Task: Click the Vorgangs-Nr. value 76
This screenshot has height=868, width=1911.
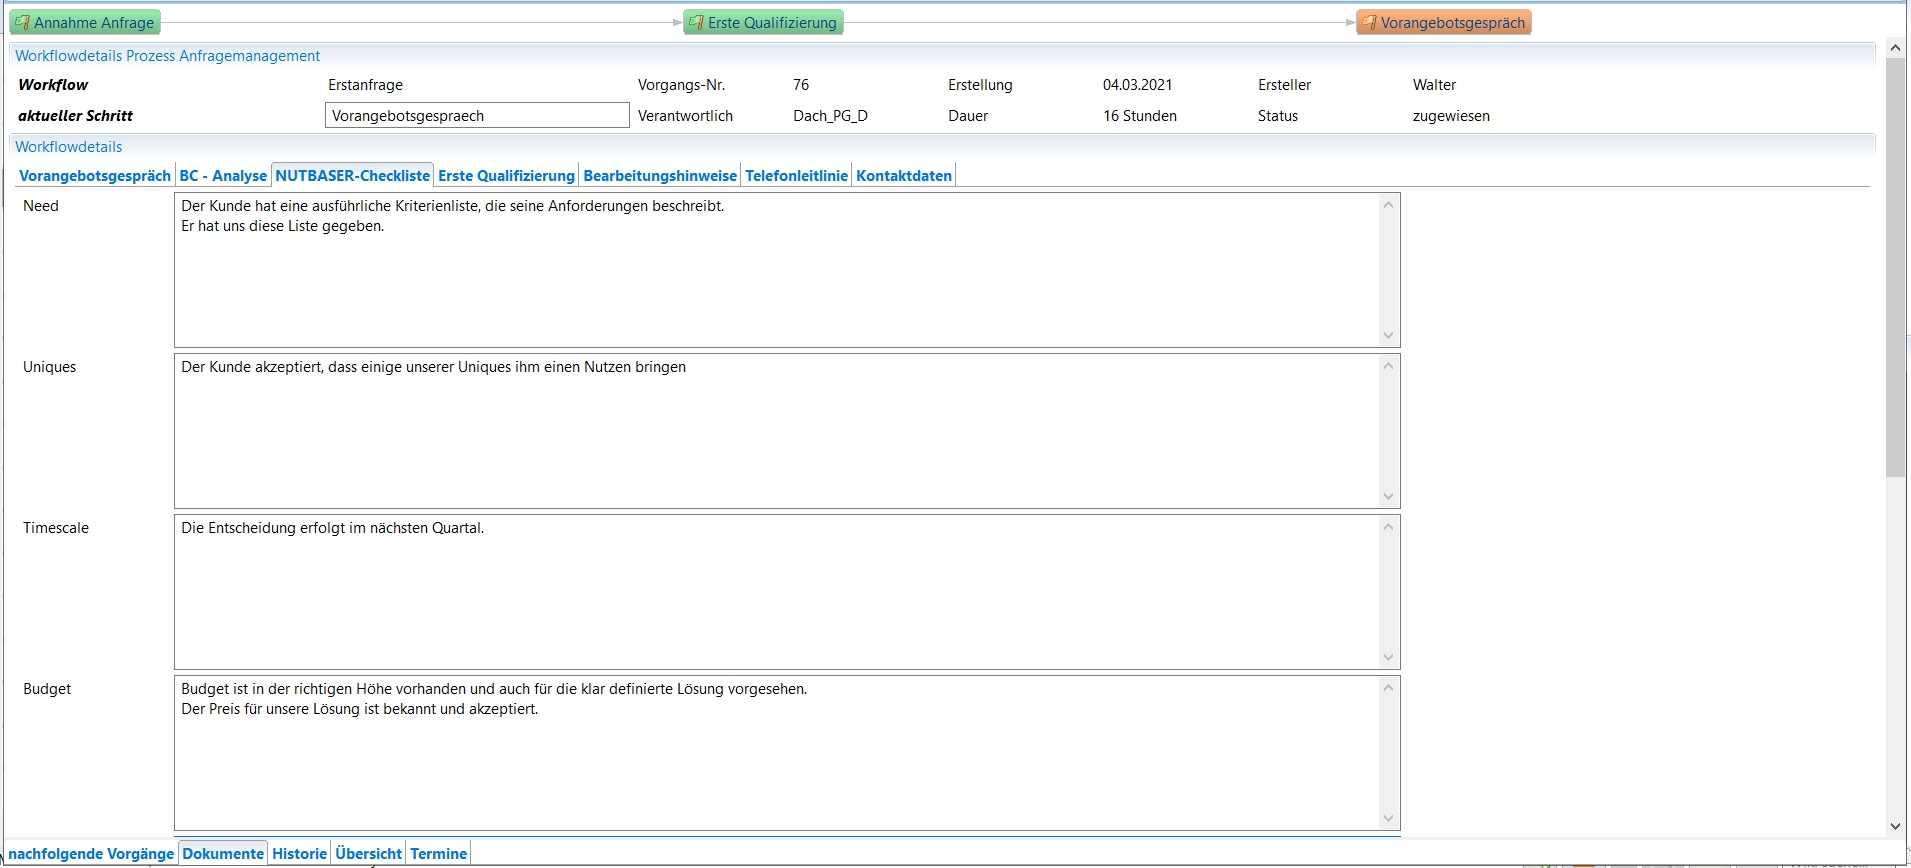Action: 801,85
